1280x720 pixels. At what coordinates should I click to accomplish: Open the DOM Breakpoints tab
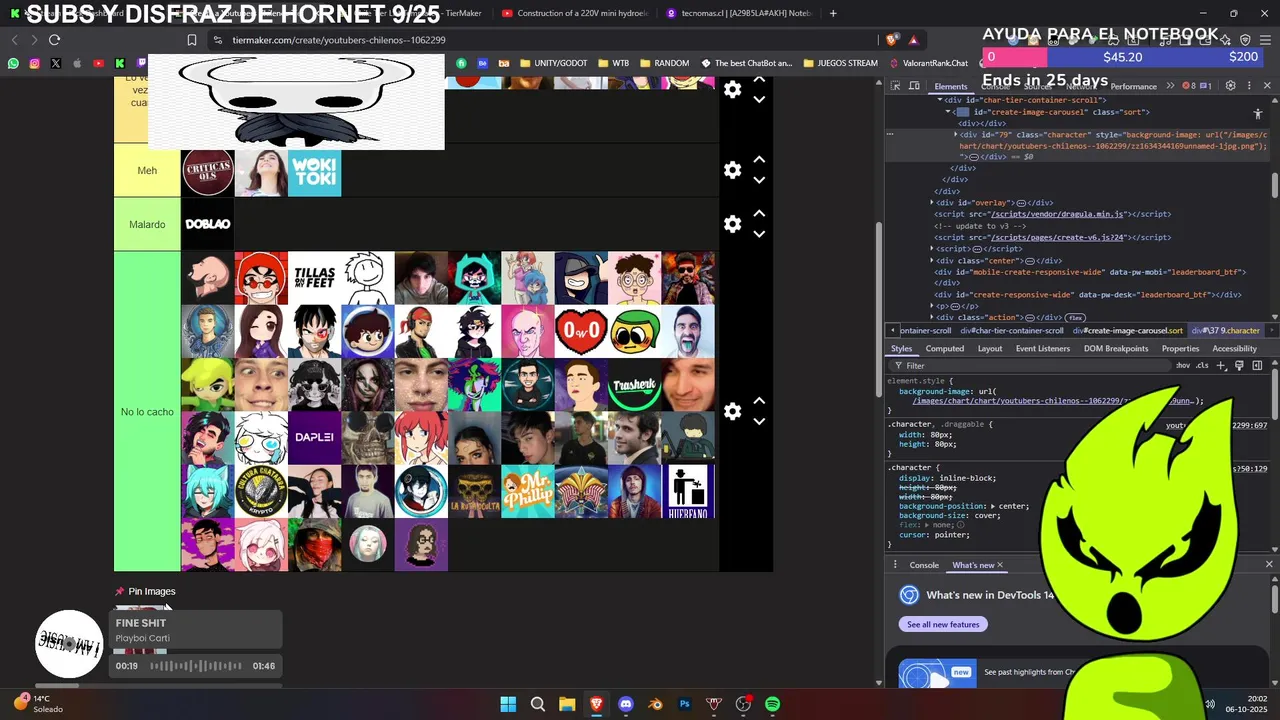point(1116,349)
